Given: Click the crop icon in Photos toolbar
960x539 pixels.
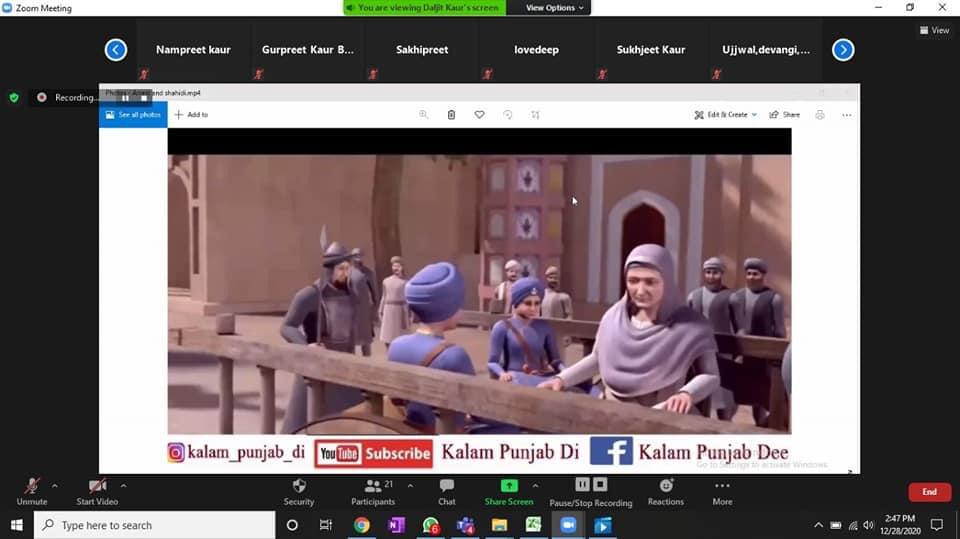Looking at the screenshot, I should pyautogui.click(x=535, y=115).
